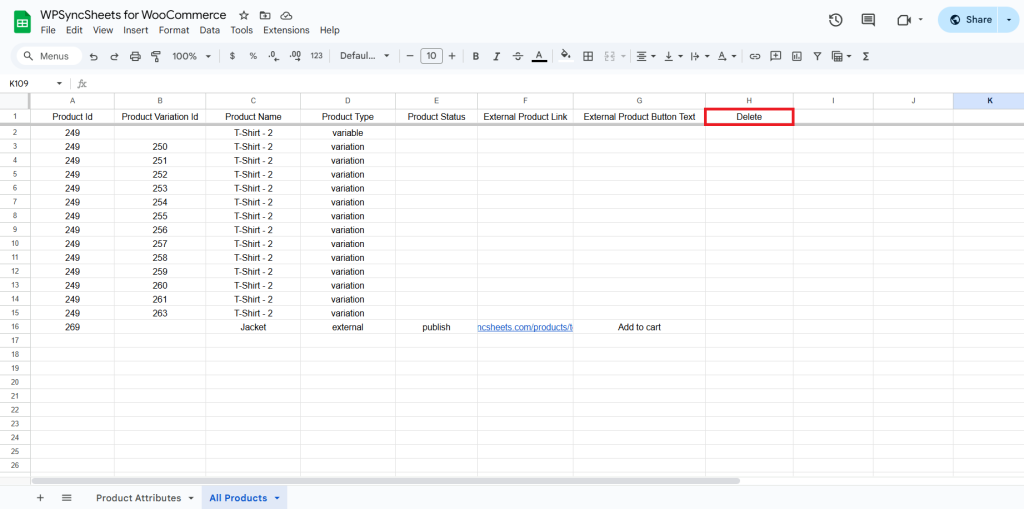Edit the font size field
Viewport: 1024px width, 509px height.
point(431,56)
